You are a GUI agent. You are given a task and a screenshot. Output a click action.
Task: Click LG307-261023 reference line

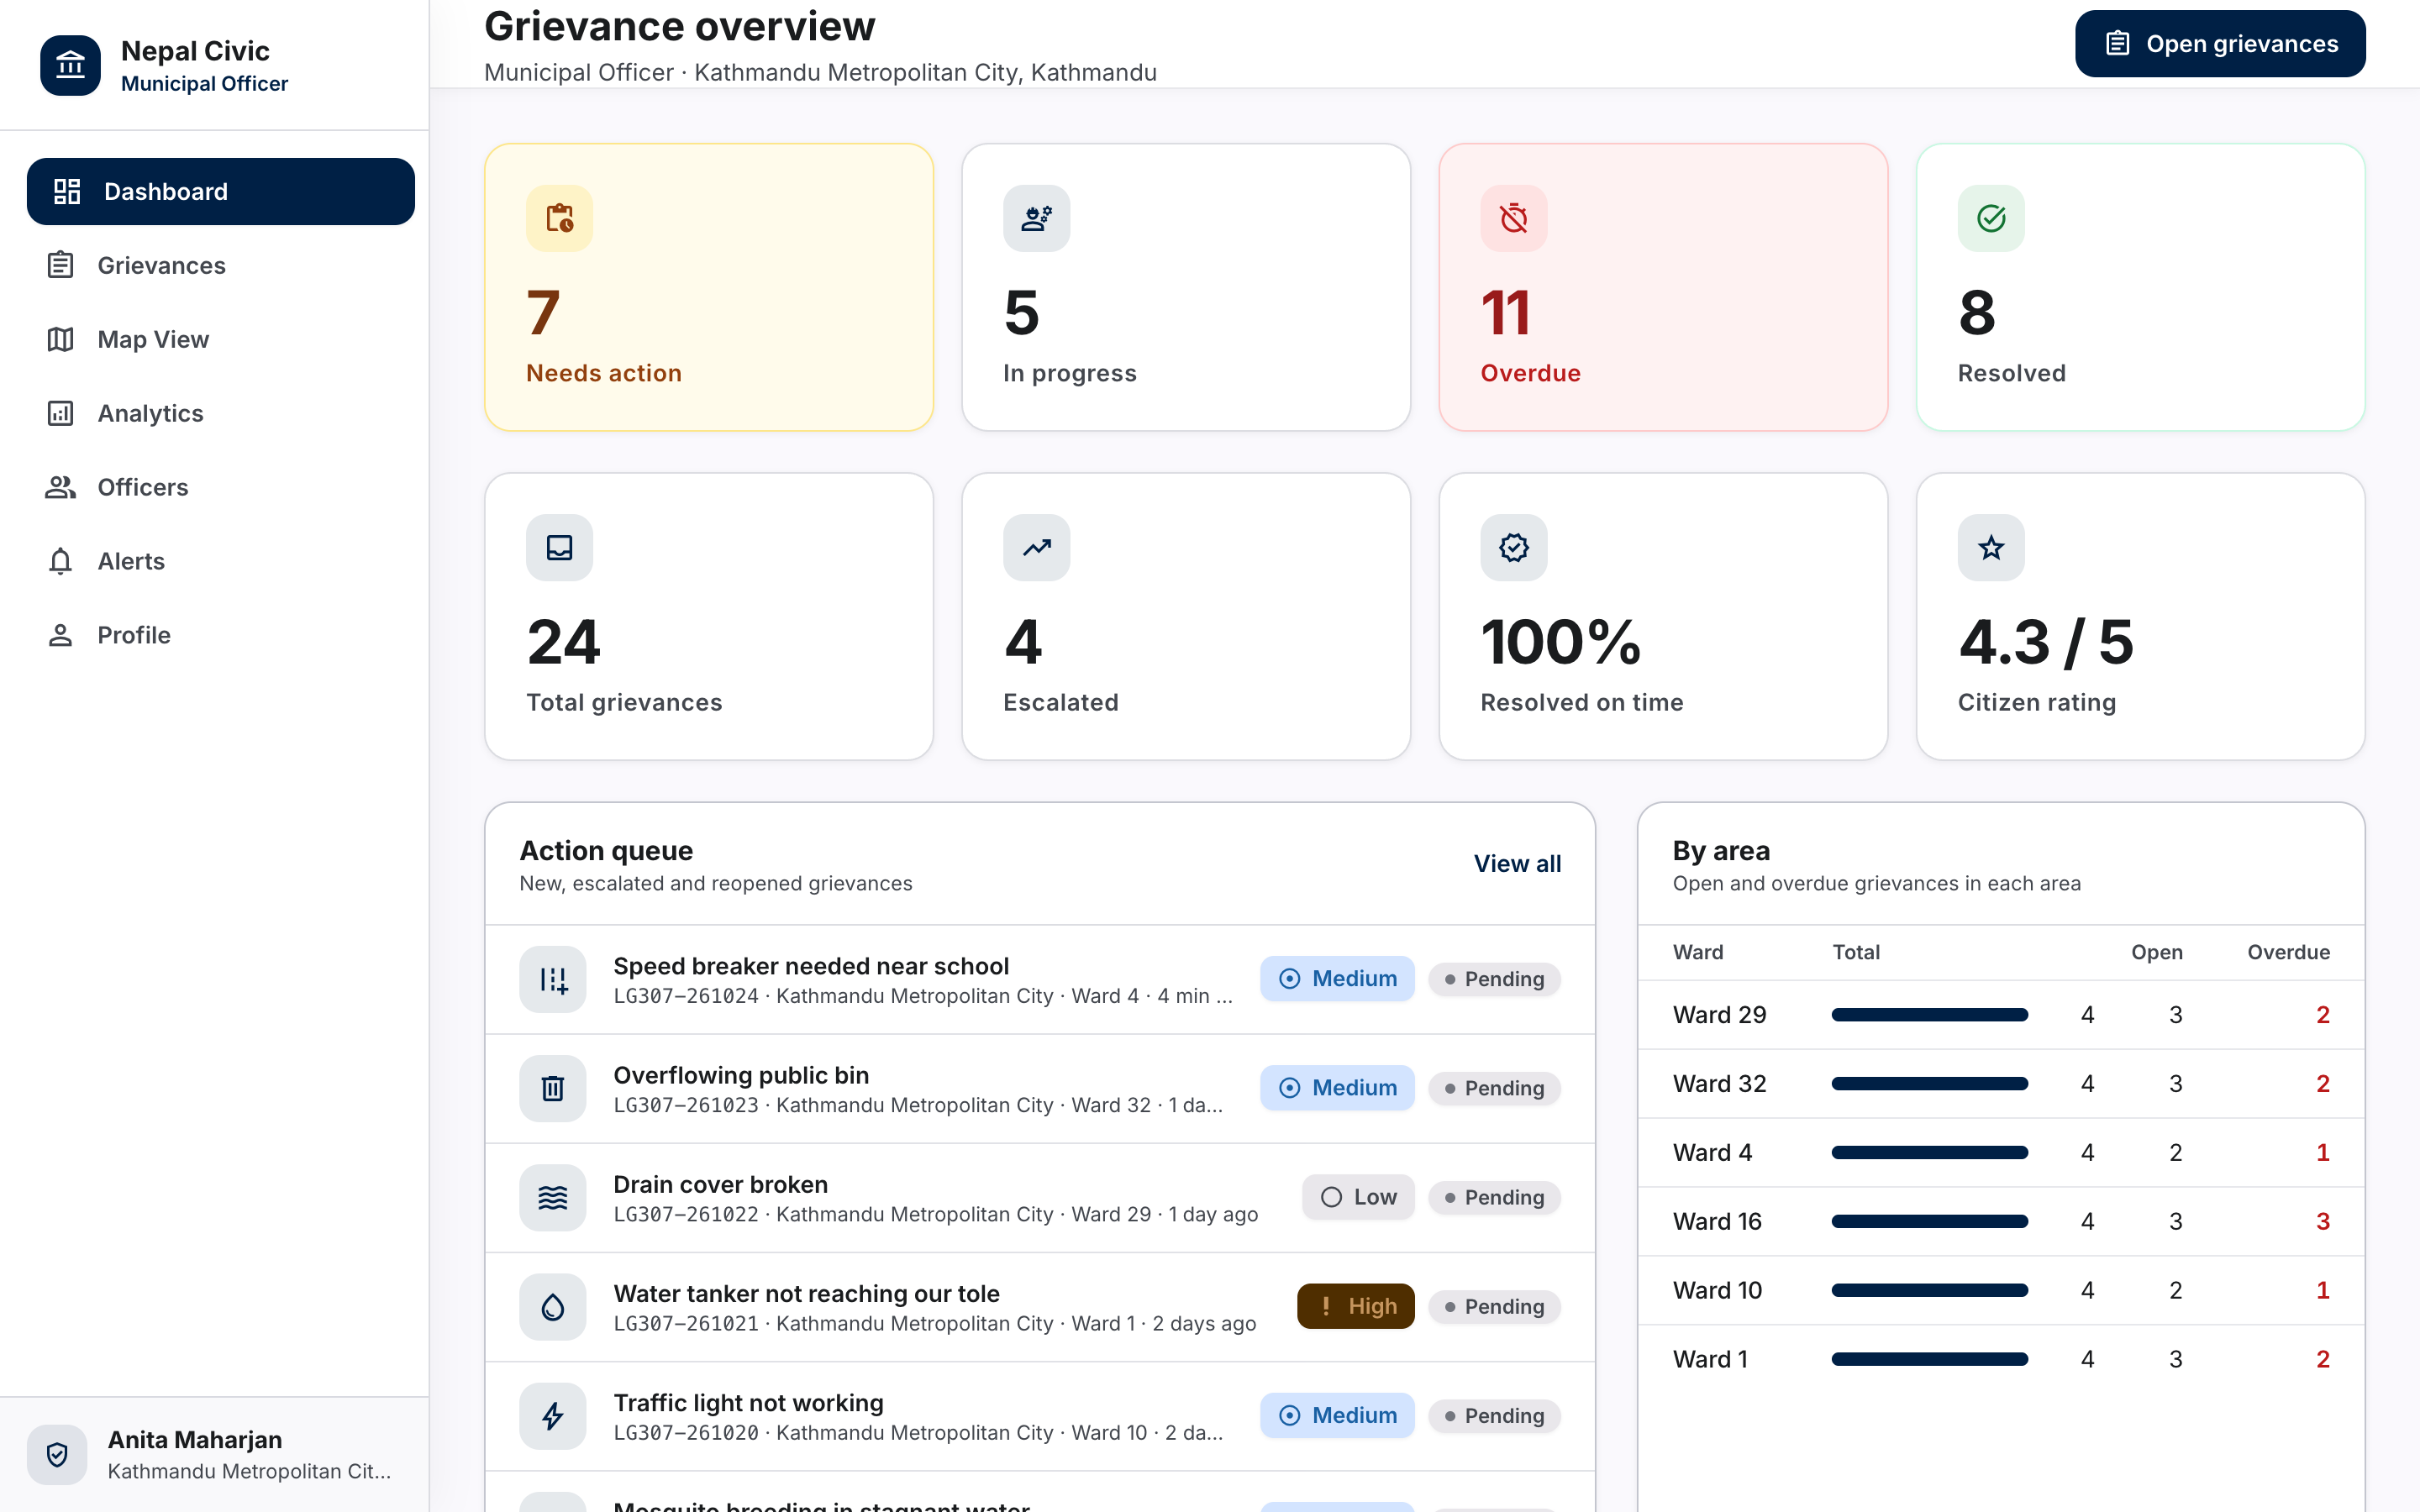point(917,1105)
